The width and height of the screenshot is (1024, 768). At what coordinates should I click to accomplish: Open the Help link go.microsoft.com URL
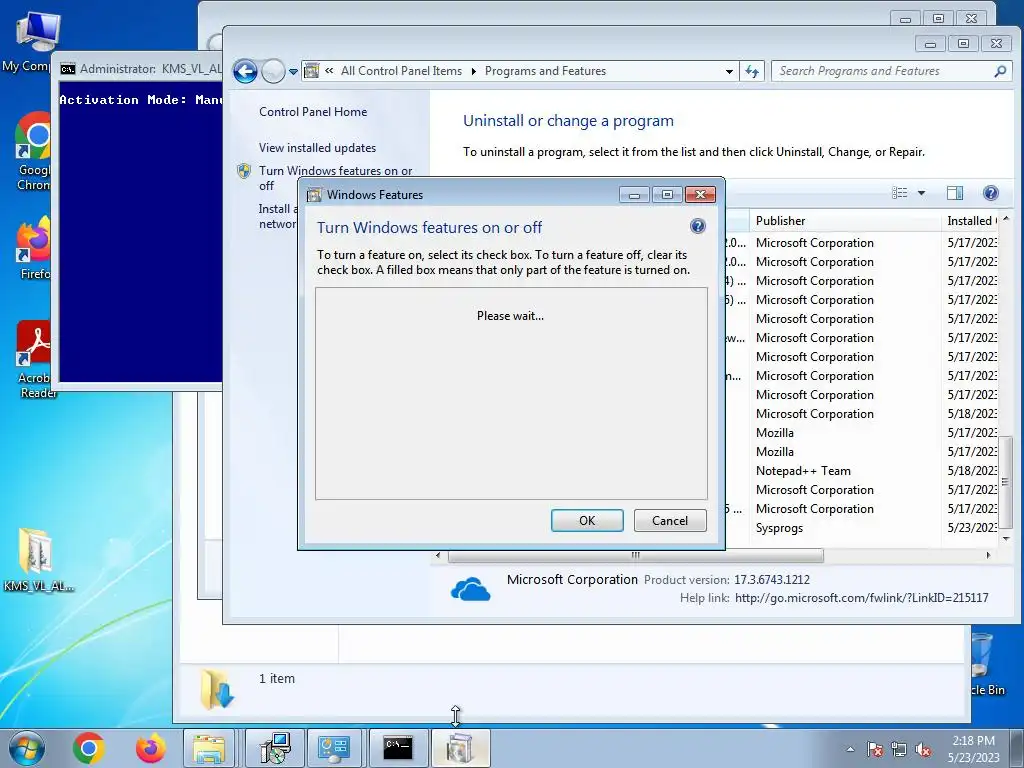click(861, 598)
